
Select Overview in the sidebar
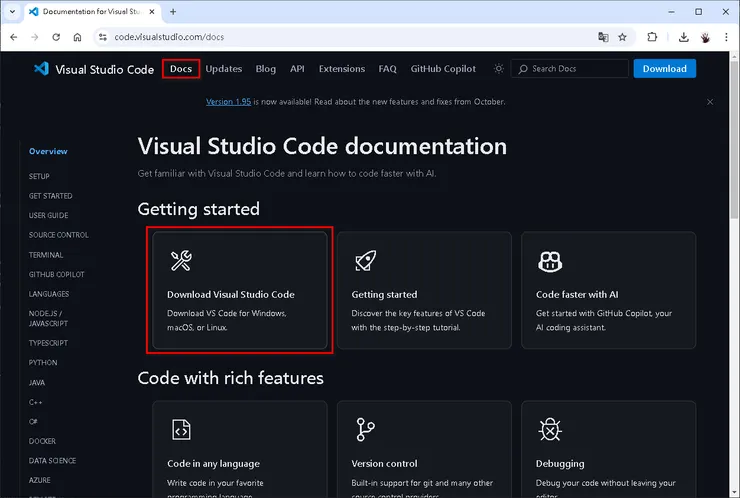48,152
